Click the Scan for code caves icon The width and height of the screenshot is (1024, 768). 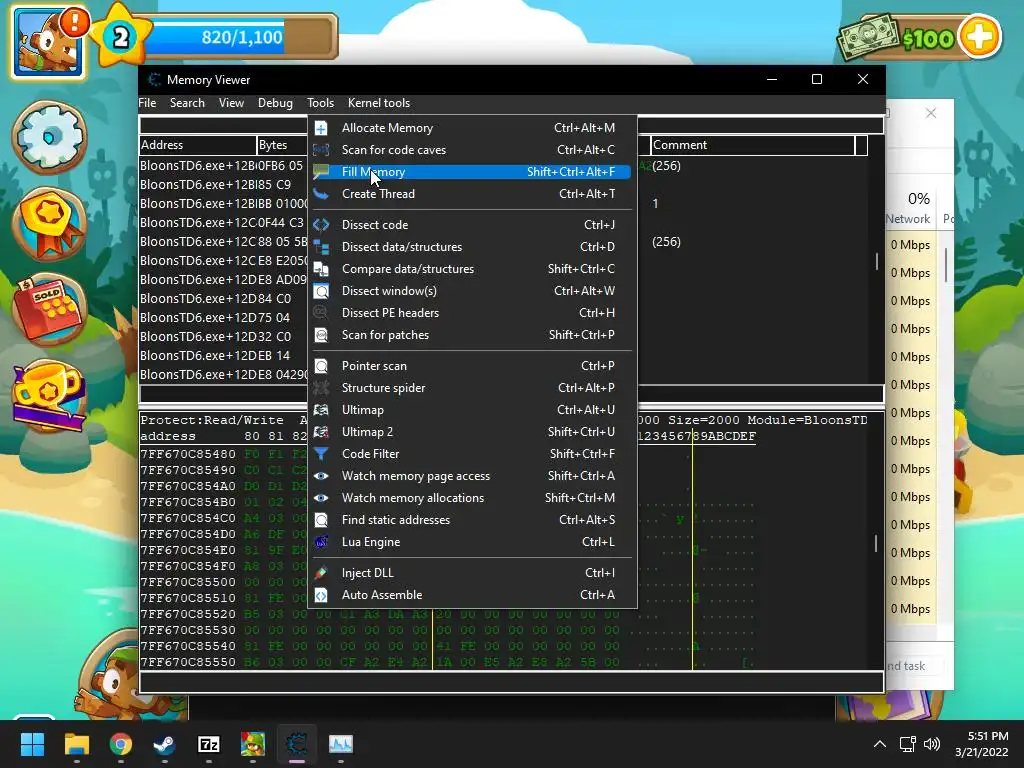321,150
